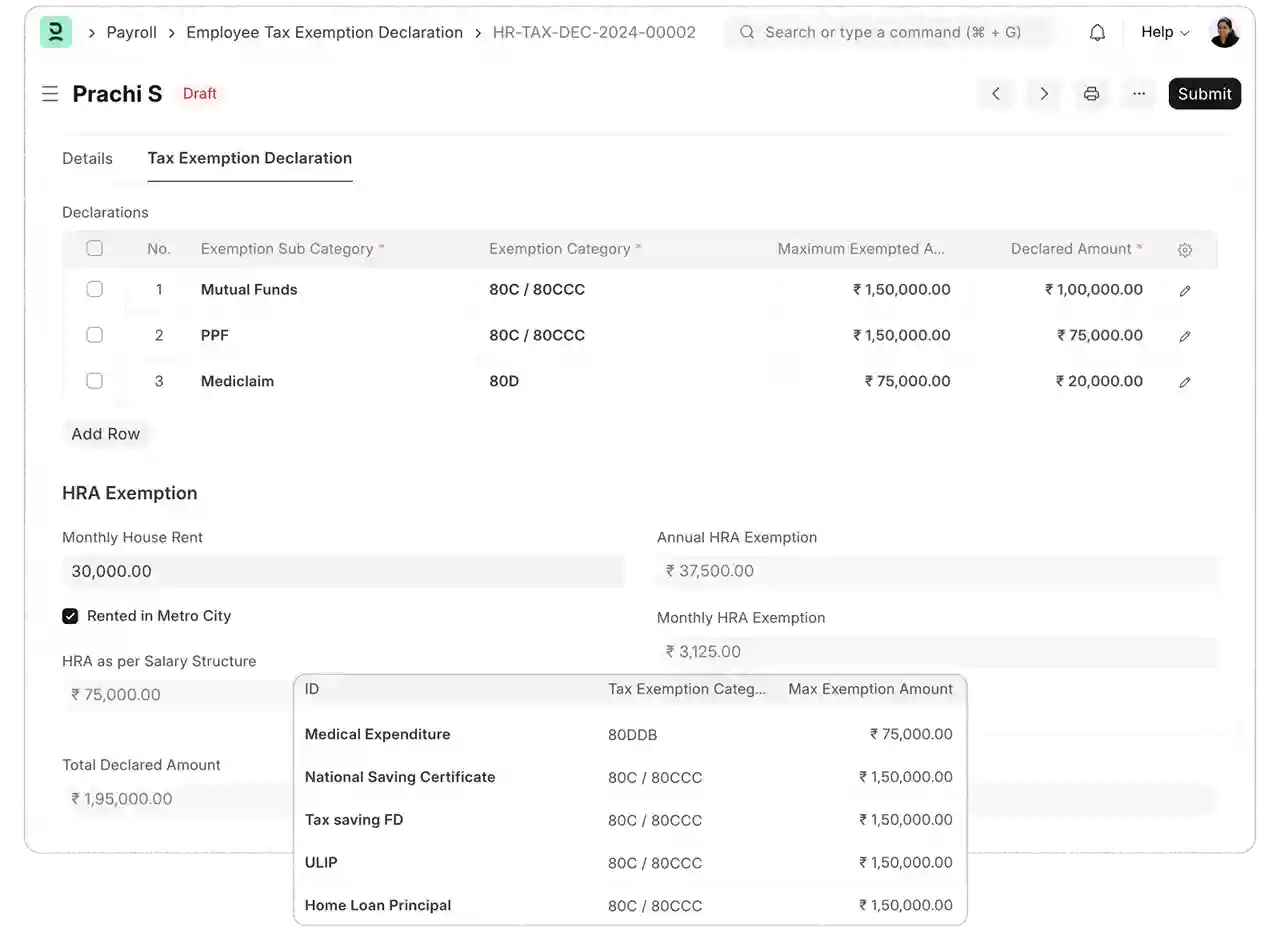The image size is (1280, 931).
Task: Toggle the Rented in Metro City checkbox
Action: pos(70,616)
